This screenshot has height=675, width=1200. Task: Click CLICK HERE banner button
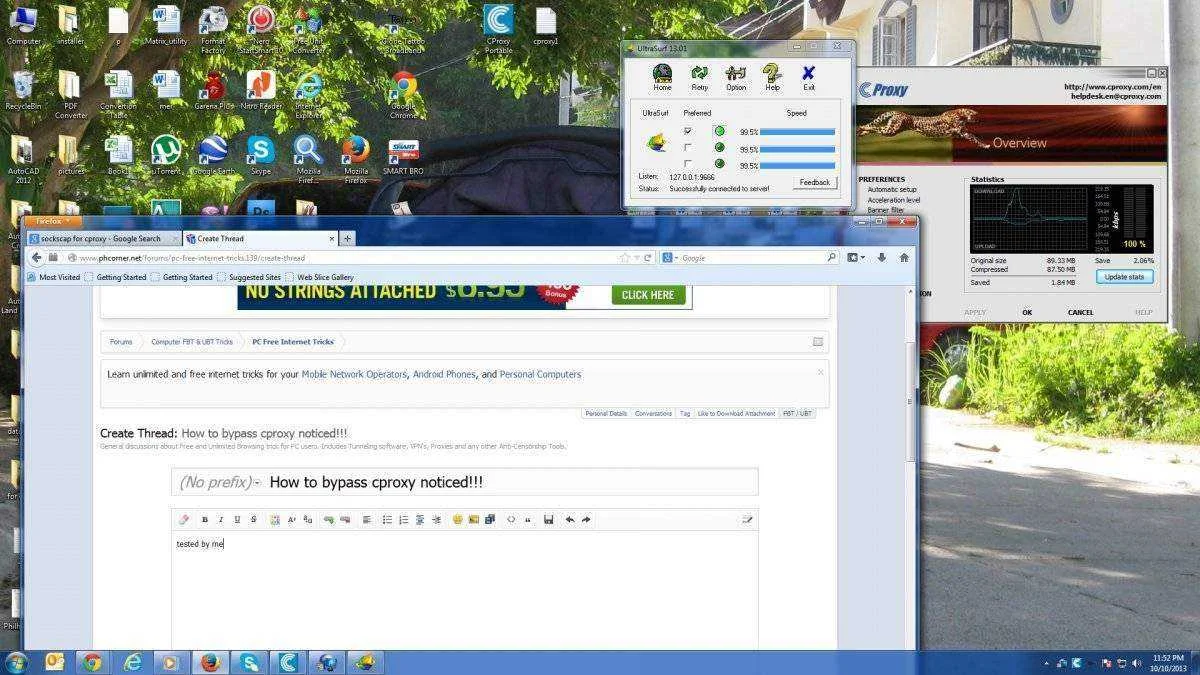(648, 295)
